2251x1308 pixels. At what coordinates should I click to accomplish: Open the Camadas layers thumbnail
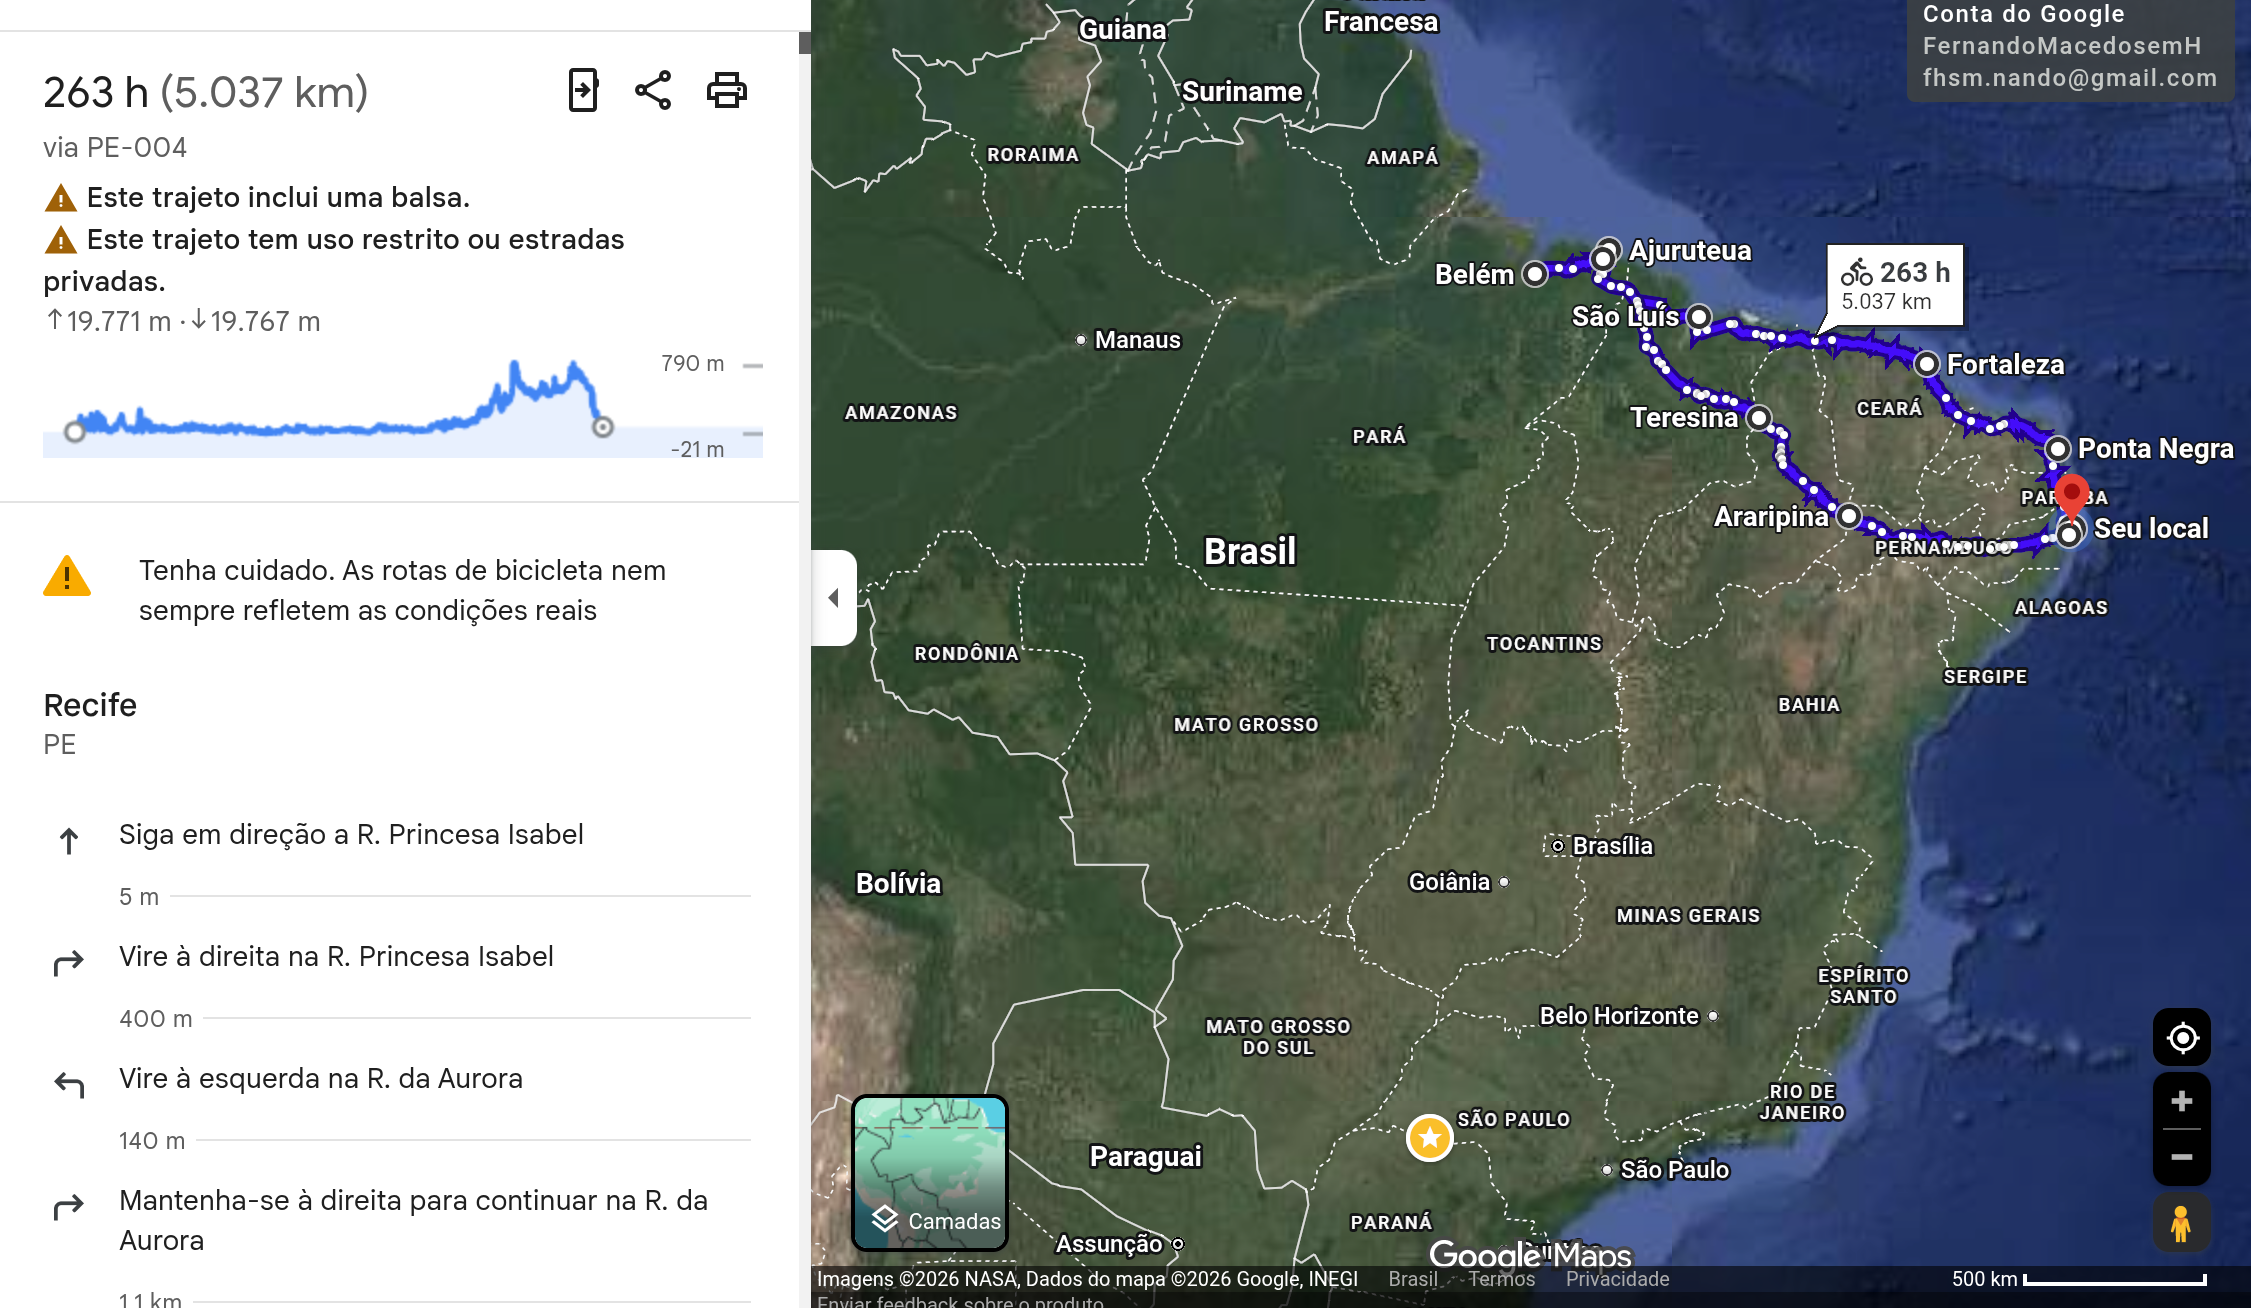click(930, 1172)
